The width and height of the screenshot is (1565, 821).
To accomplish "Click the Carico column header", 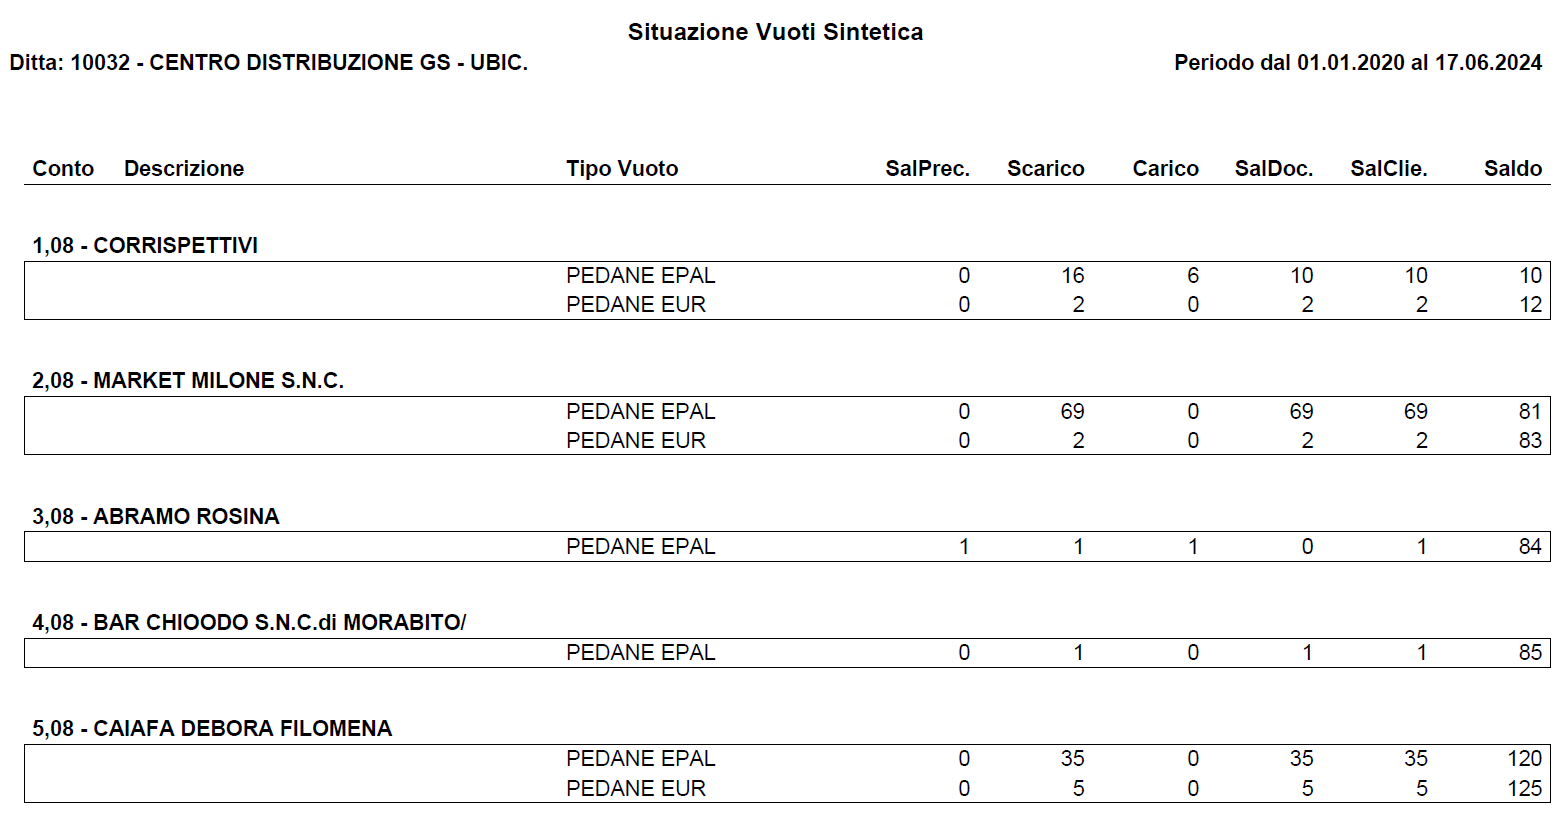I will [x=1165, y=168].
